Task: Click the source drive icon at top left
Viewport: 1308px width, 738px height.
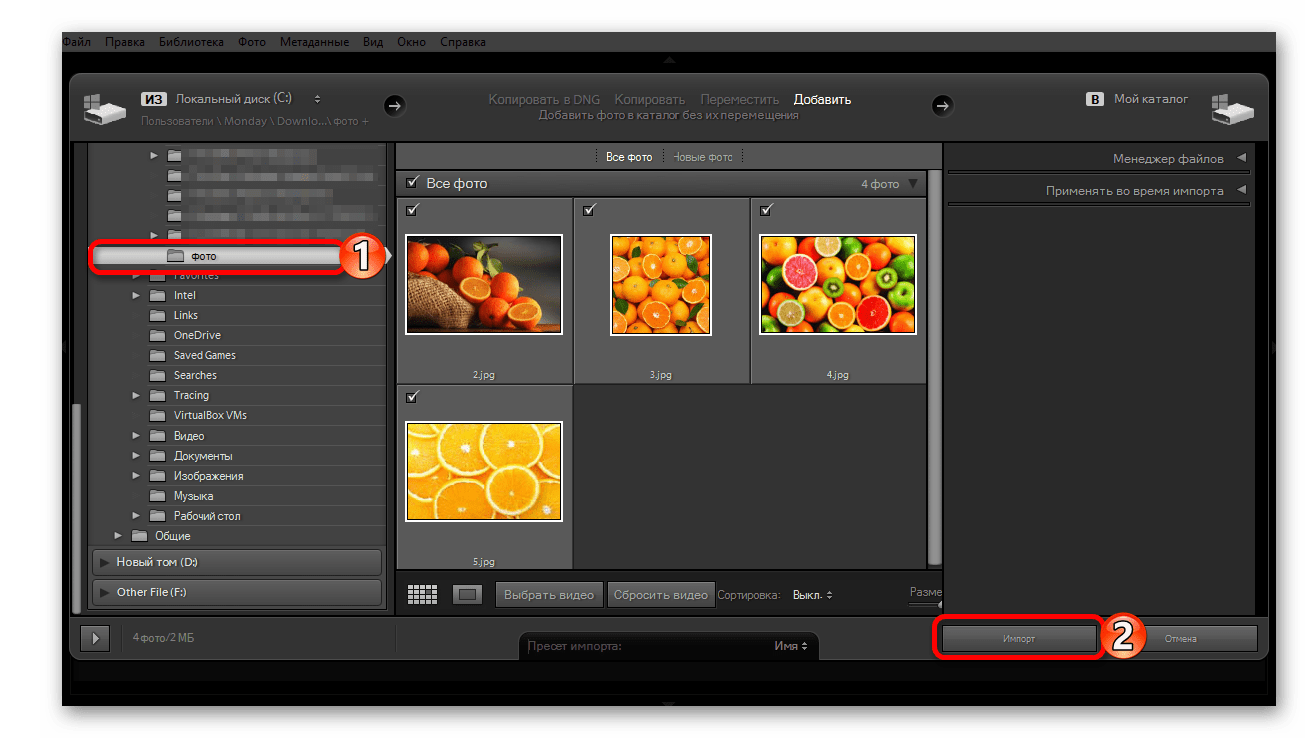Action: (104, 109)
